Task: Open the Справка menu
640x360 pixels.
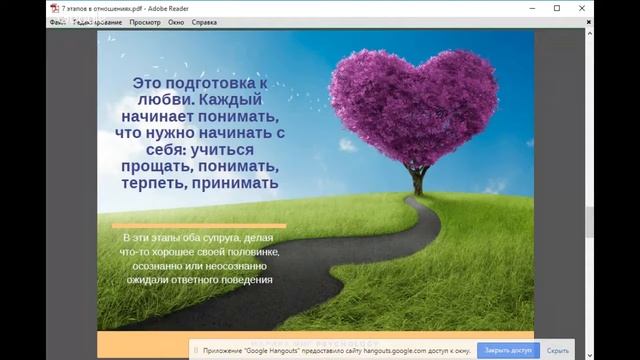Action: pyautogui.click(x=204, y=22)
